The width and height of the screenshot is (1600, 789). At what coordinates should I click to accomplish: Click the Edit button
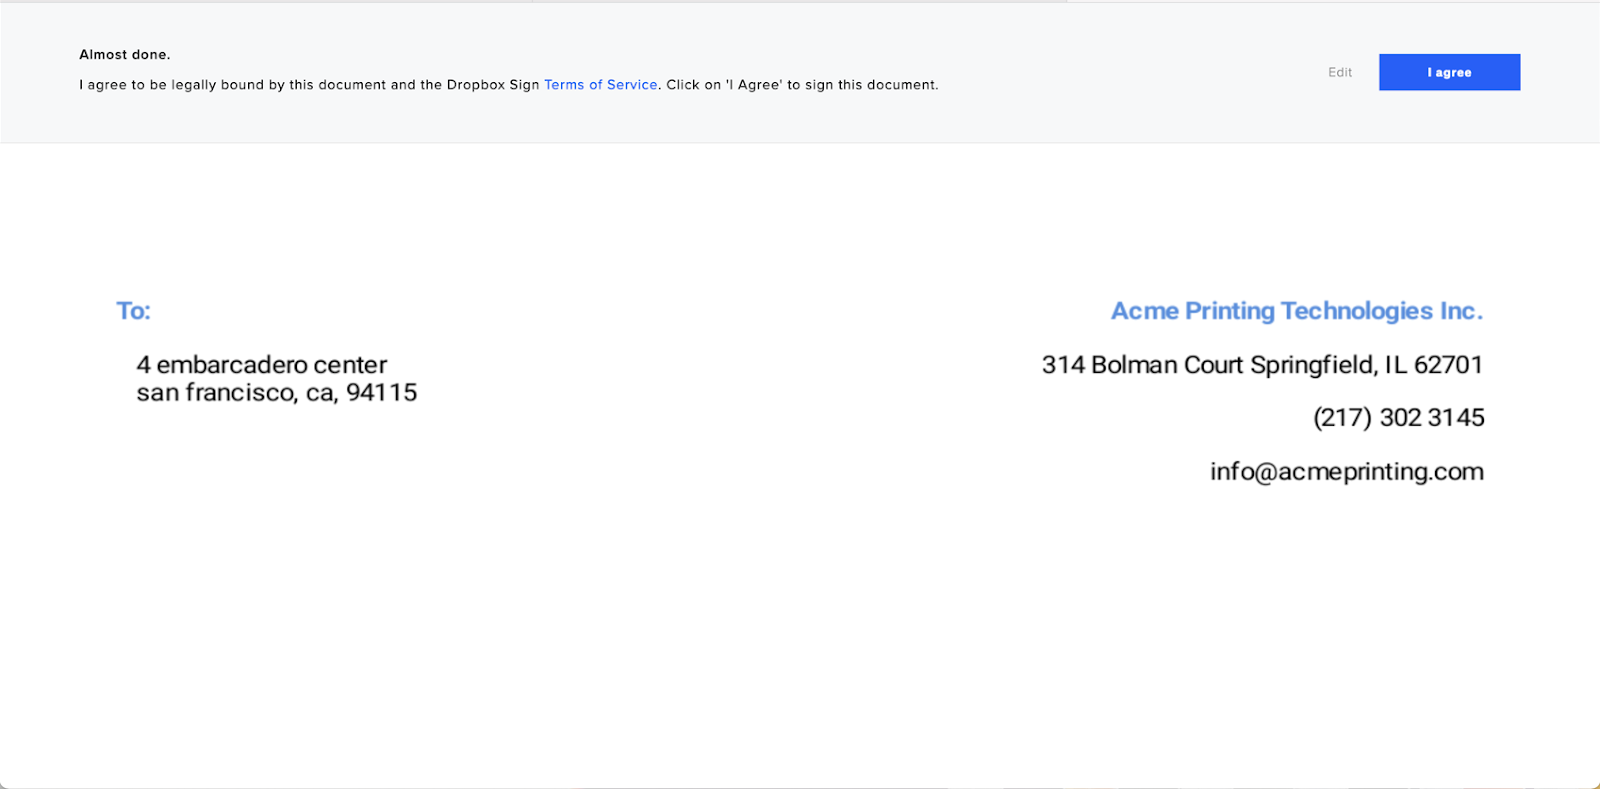click(1340, 72)
